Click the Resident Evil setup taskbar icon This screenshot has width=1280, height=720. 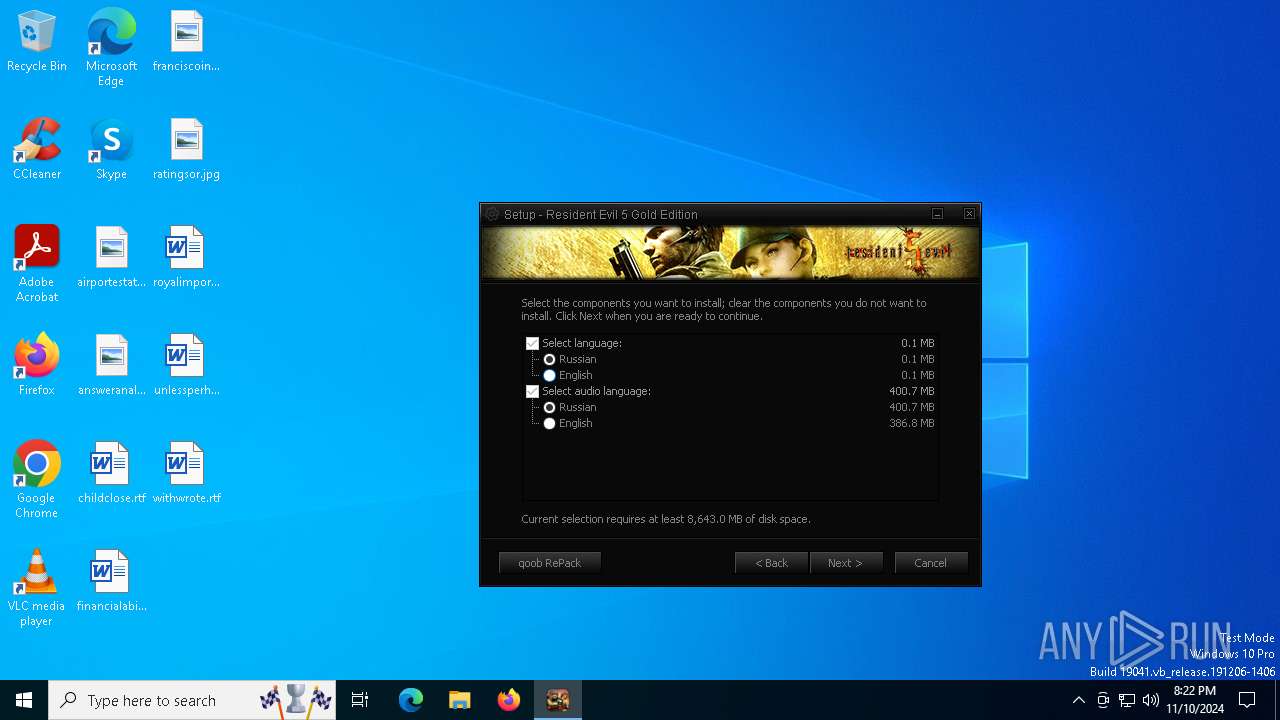coord(558,700)
